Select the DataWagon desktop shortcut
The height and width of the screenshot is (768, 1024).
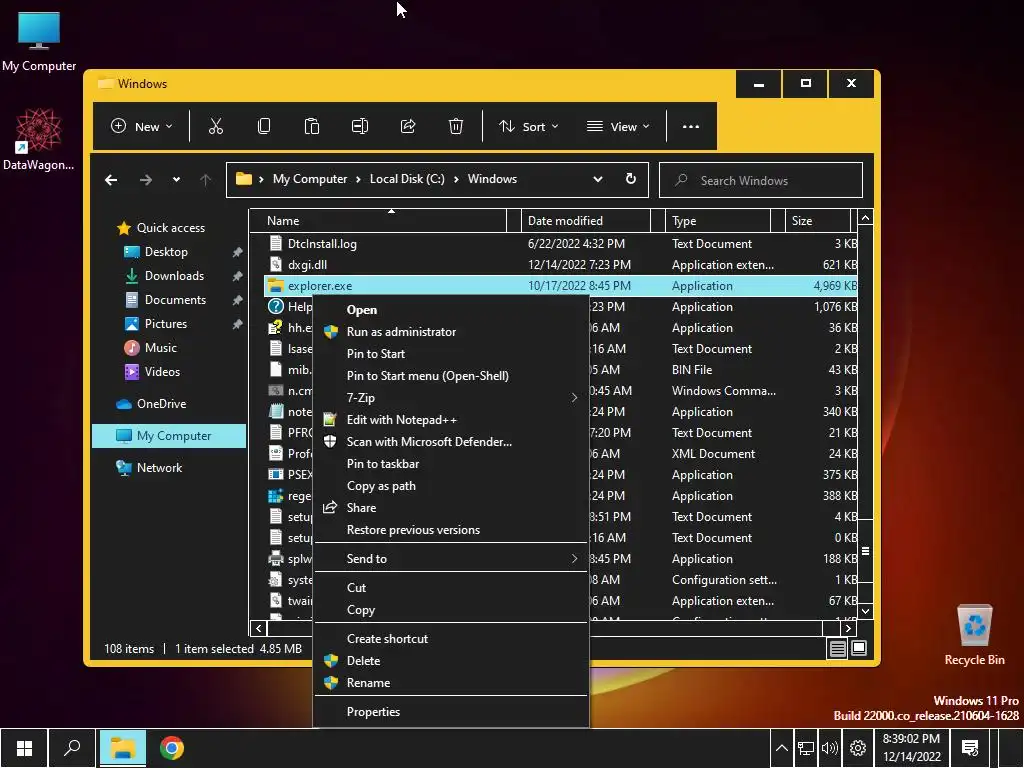pyautogui.click(x=39, y=140)
